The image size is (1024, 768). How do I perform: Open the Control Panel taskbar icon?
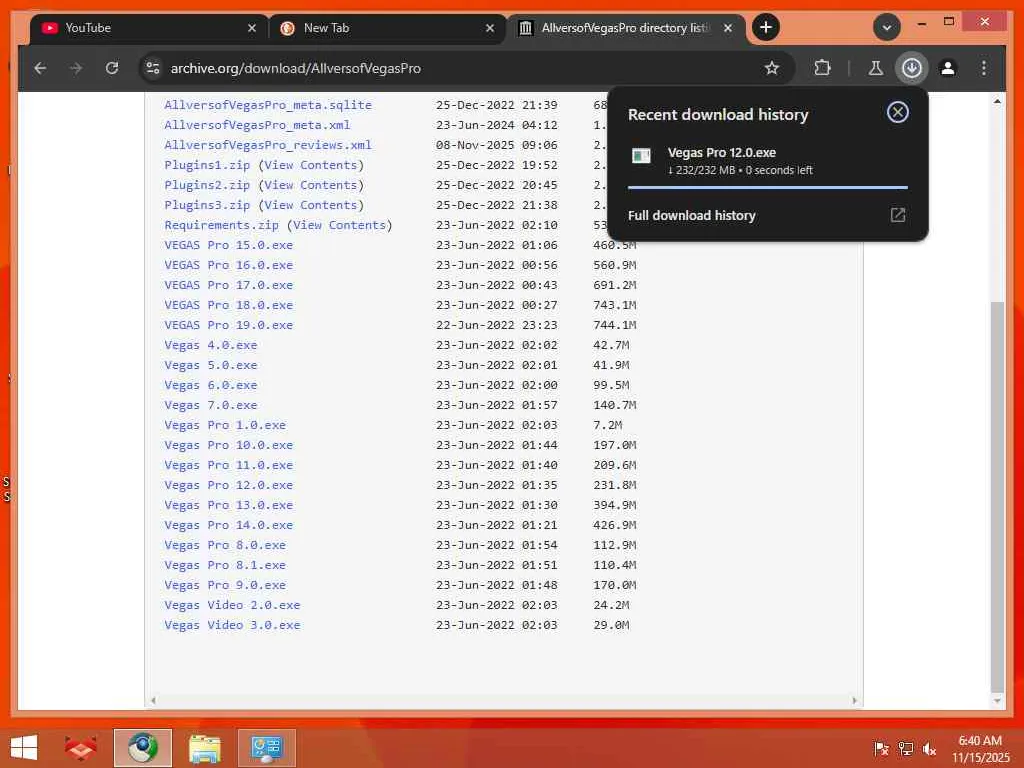tap(266, 748)
